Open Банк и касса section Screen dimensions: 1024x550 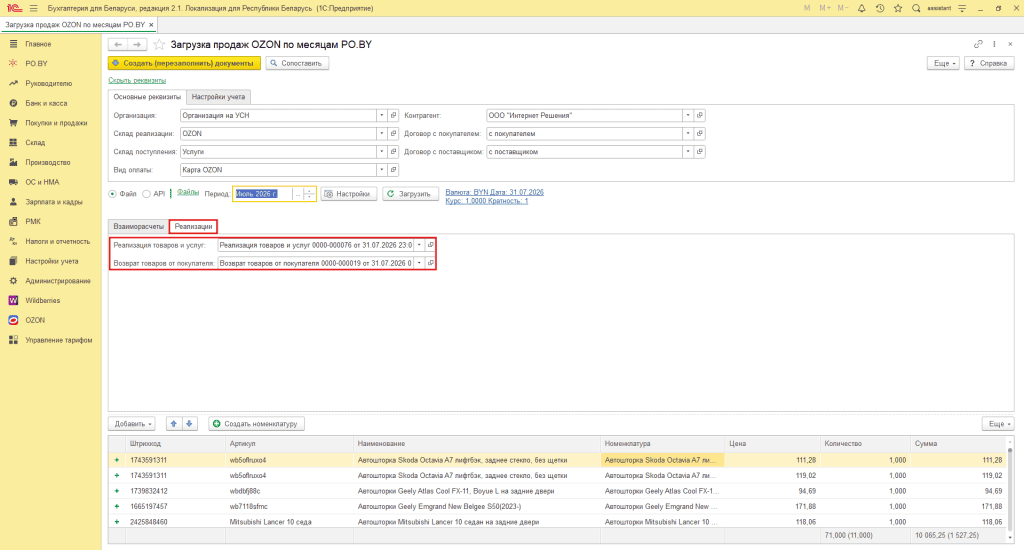46,103
